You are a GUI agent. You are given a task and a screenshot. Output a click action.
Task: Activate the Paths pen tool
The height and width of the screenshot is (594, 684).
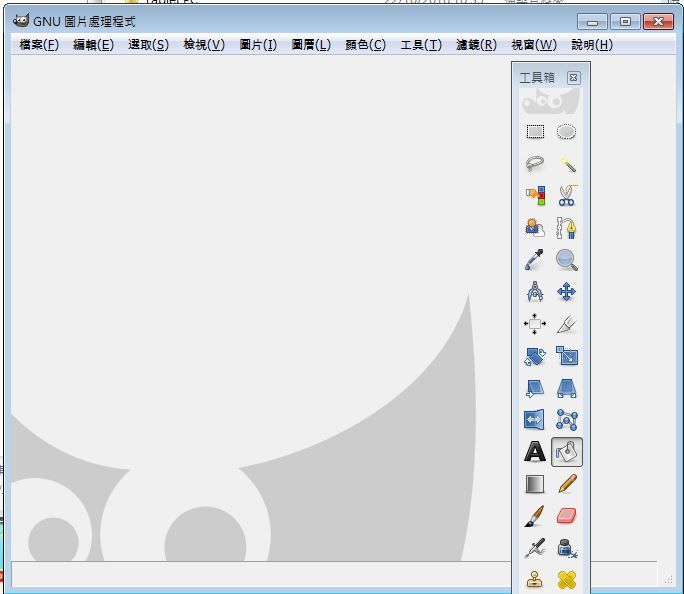[566, 228]
